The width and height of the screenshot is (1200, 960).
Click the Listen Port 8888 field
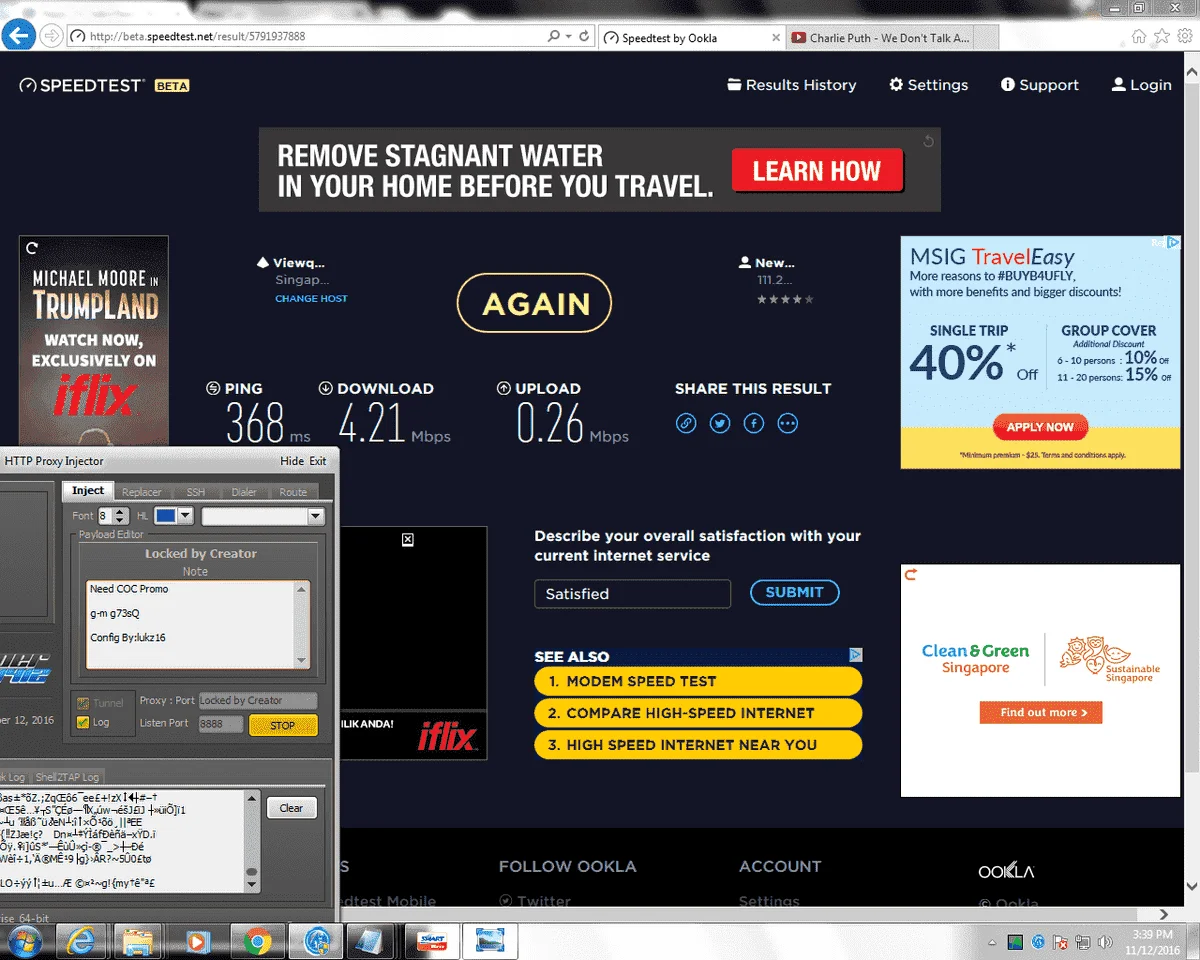221,723
